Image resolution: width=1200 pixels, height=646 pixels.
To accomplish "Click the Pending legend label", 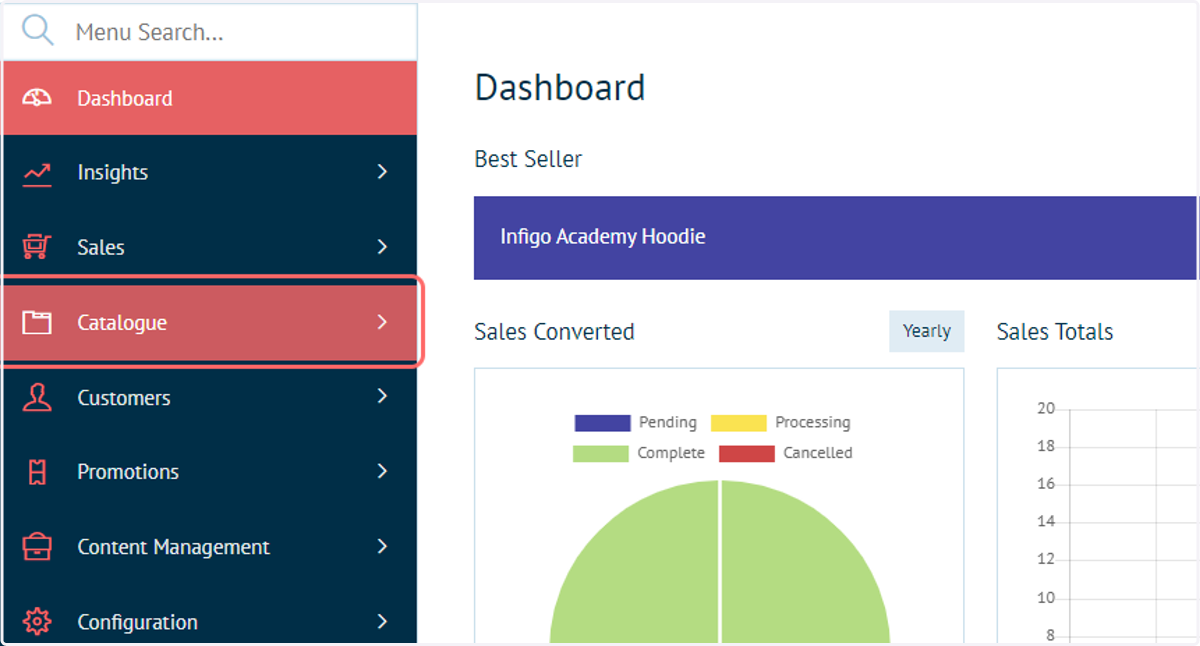I will (668, 423).
